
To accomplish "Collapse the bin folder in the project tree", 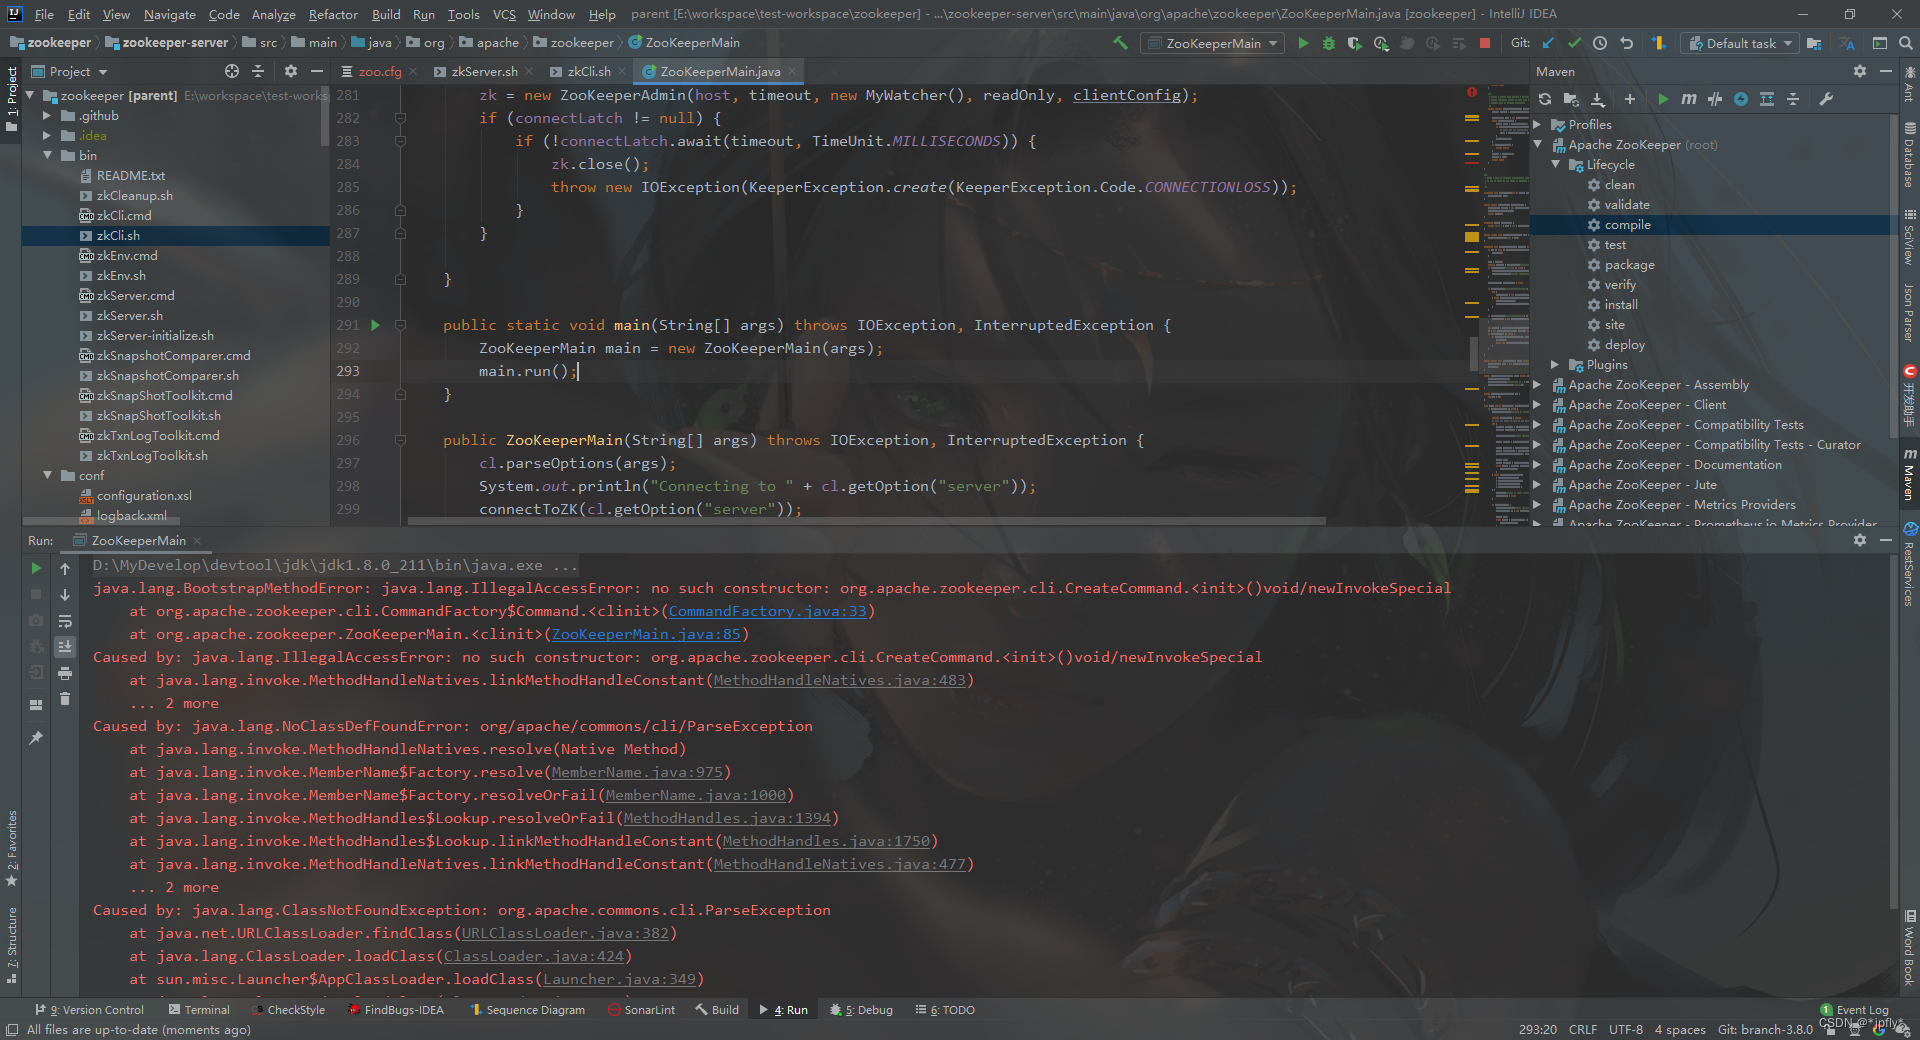I will [x=47, y=155].
